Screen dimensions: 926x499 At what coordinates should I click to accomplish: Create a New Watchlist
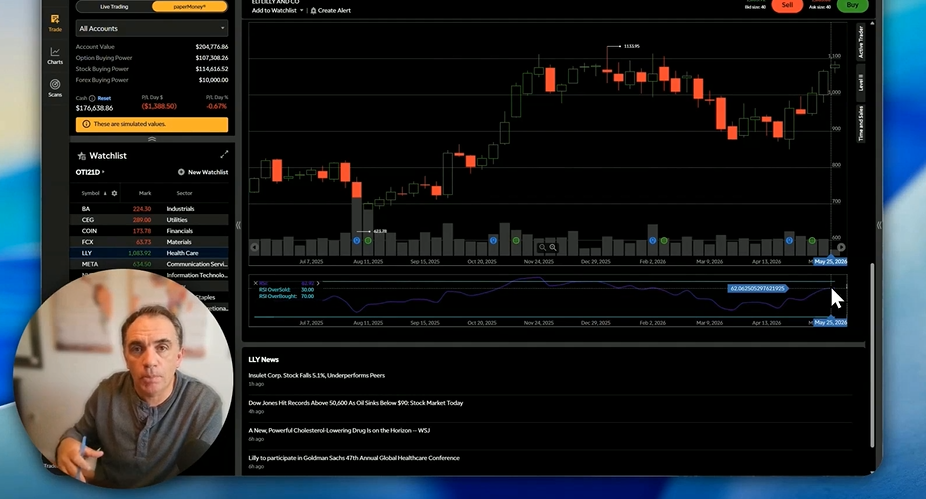[203, 172]
